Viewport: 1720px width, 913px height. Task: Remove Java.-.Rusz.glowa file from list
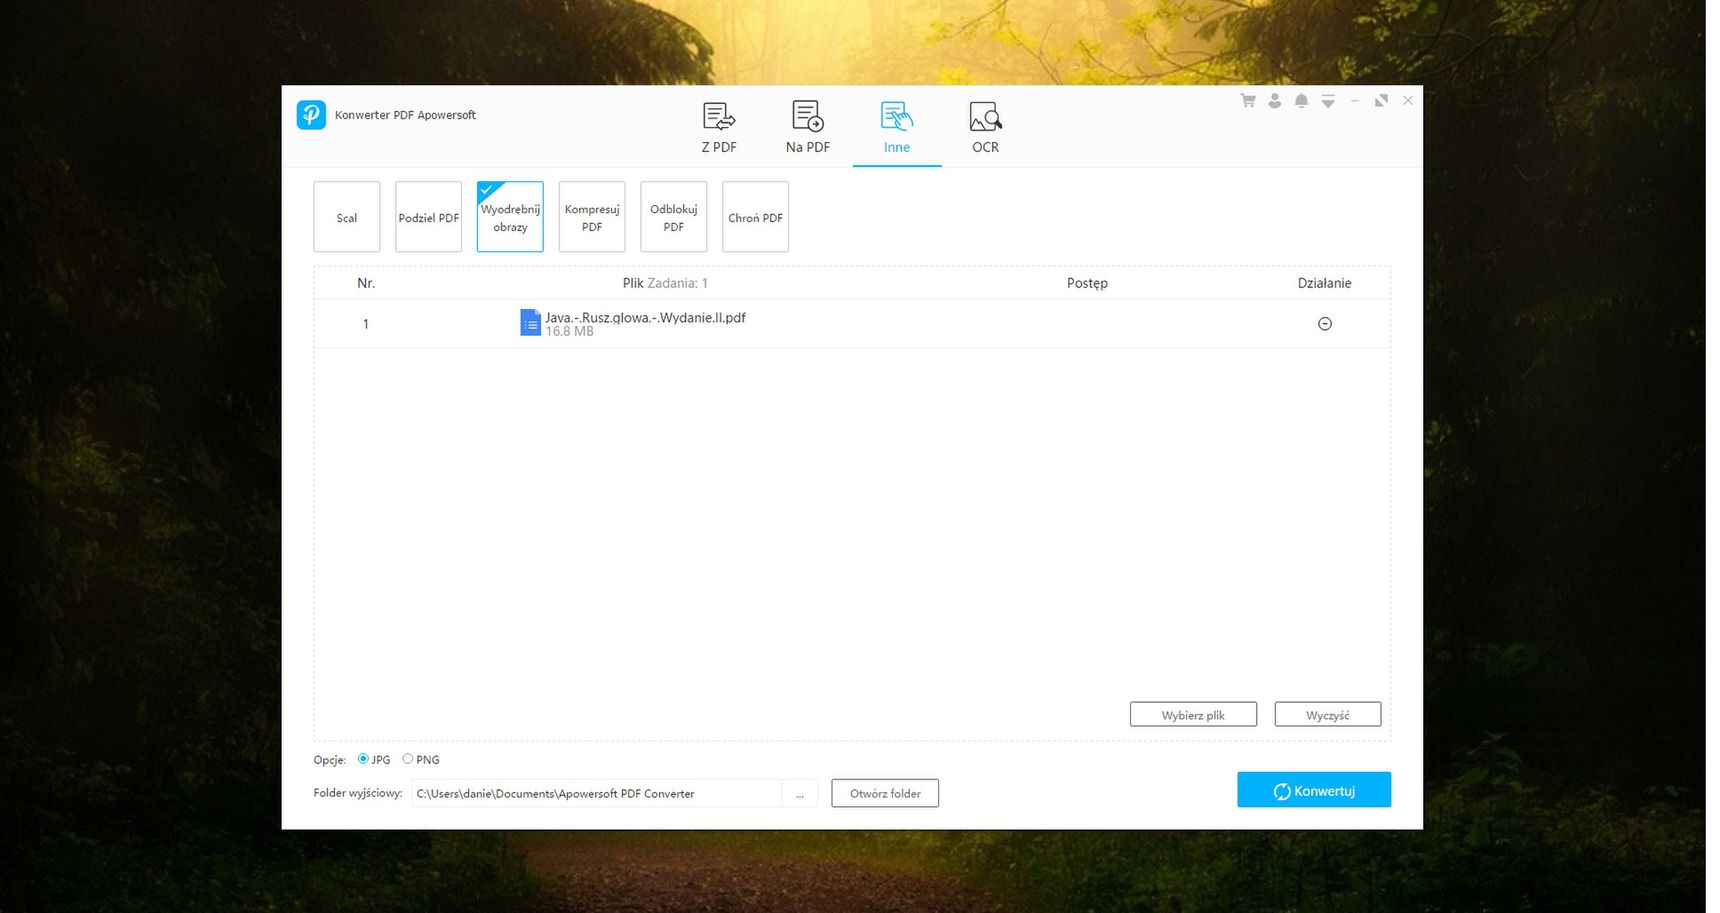[x=1325, y=324]
